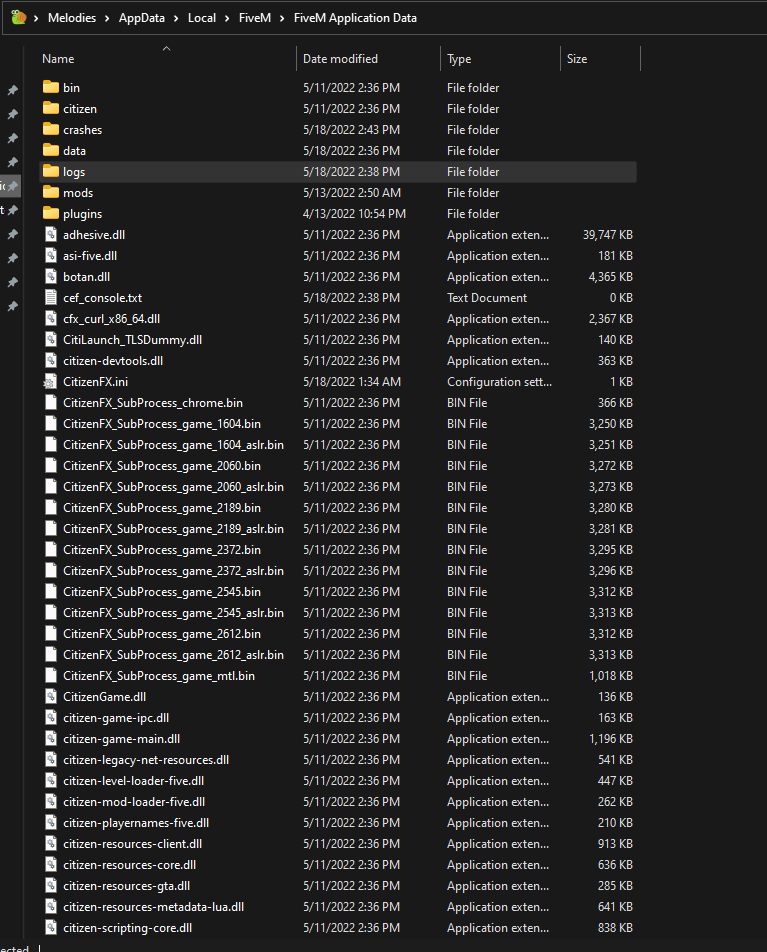Click the CitizenFX.ini settings file icon
Viewport: 767px width, 952px height.
[x=51, y=382]
